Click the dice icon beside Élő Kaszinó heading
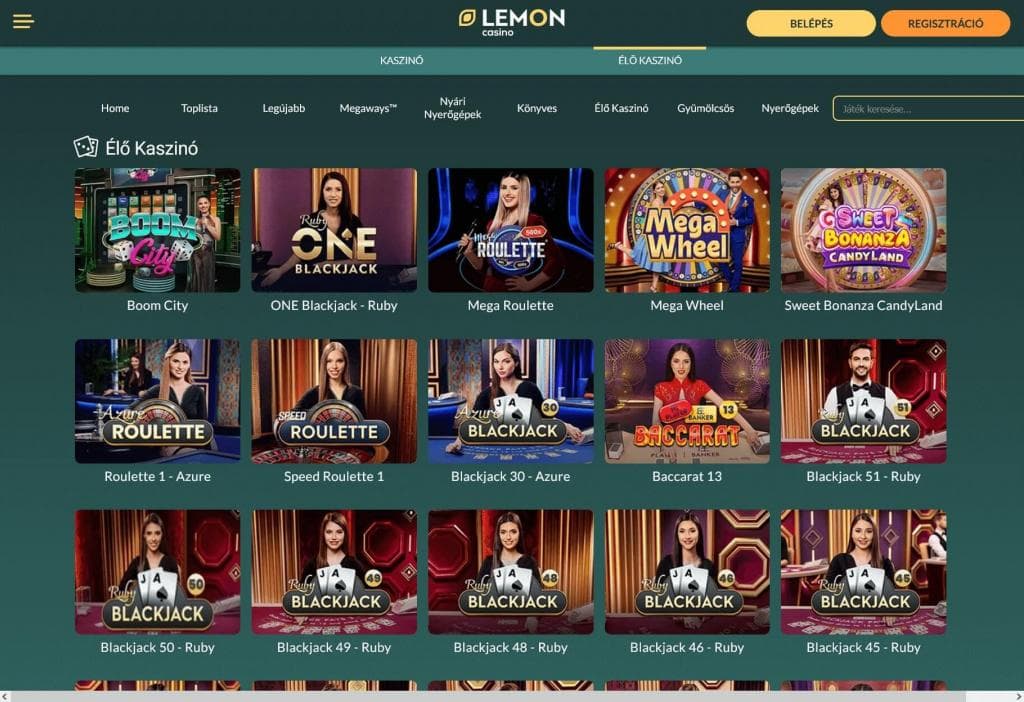This screenshot has height=702, width=1024. tap(86, 148)
